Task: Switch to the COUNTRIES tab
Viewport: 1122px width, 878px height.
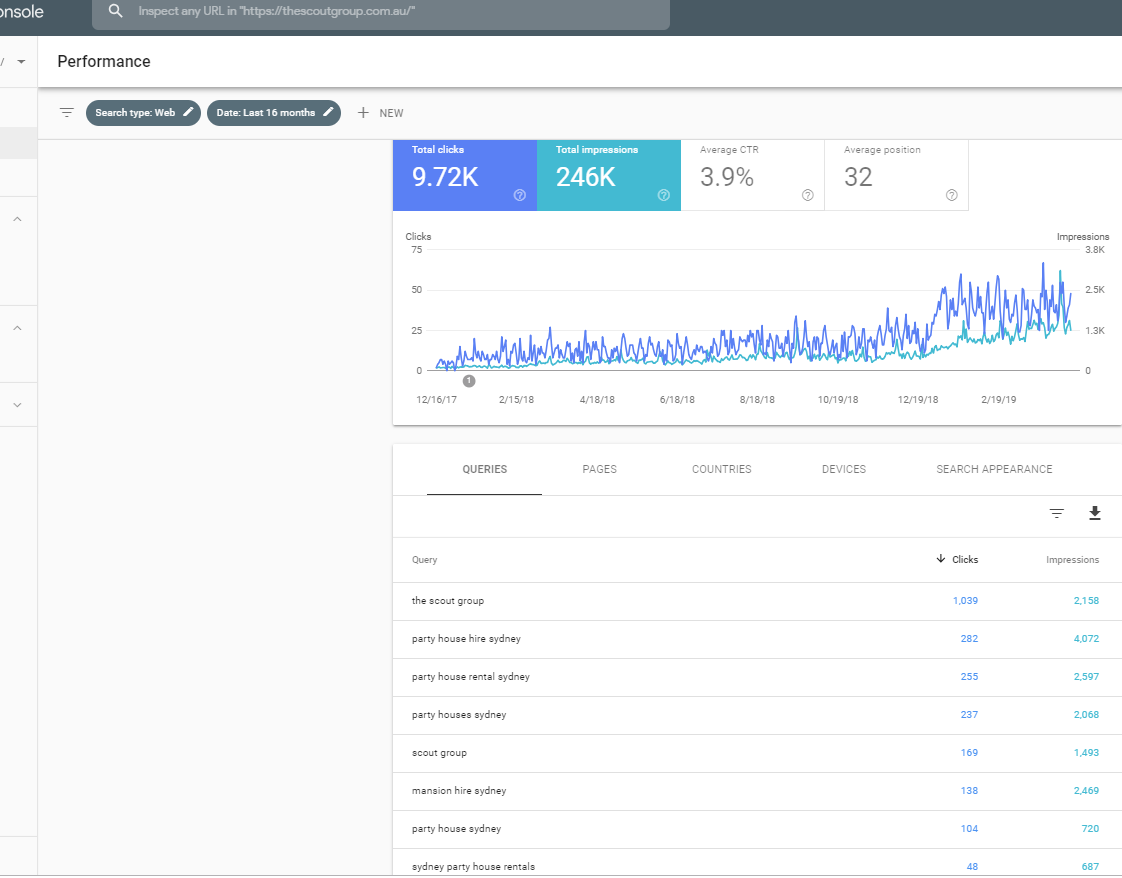Action: 721,469
